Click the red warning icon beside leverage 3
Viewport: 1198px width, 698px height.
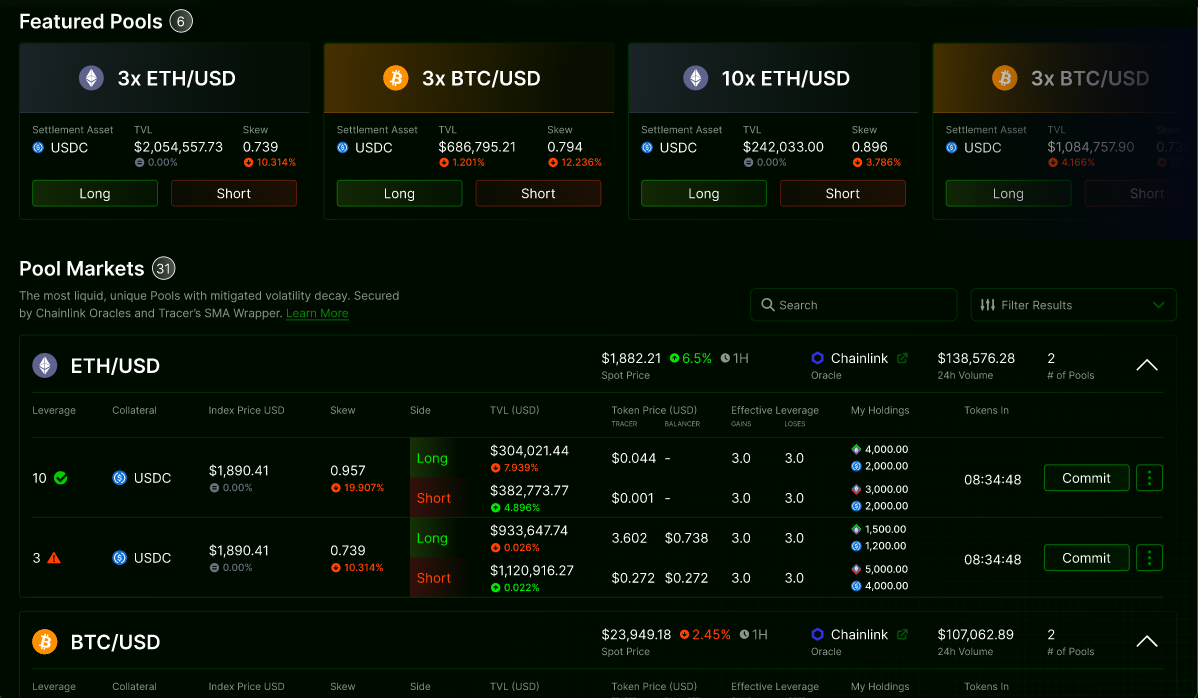click(54, 558)
